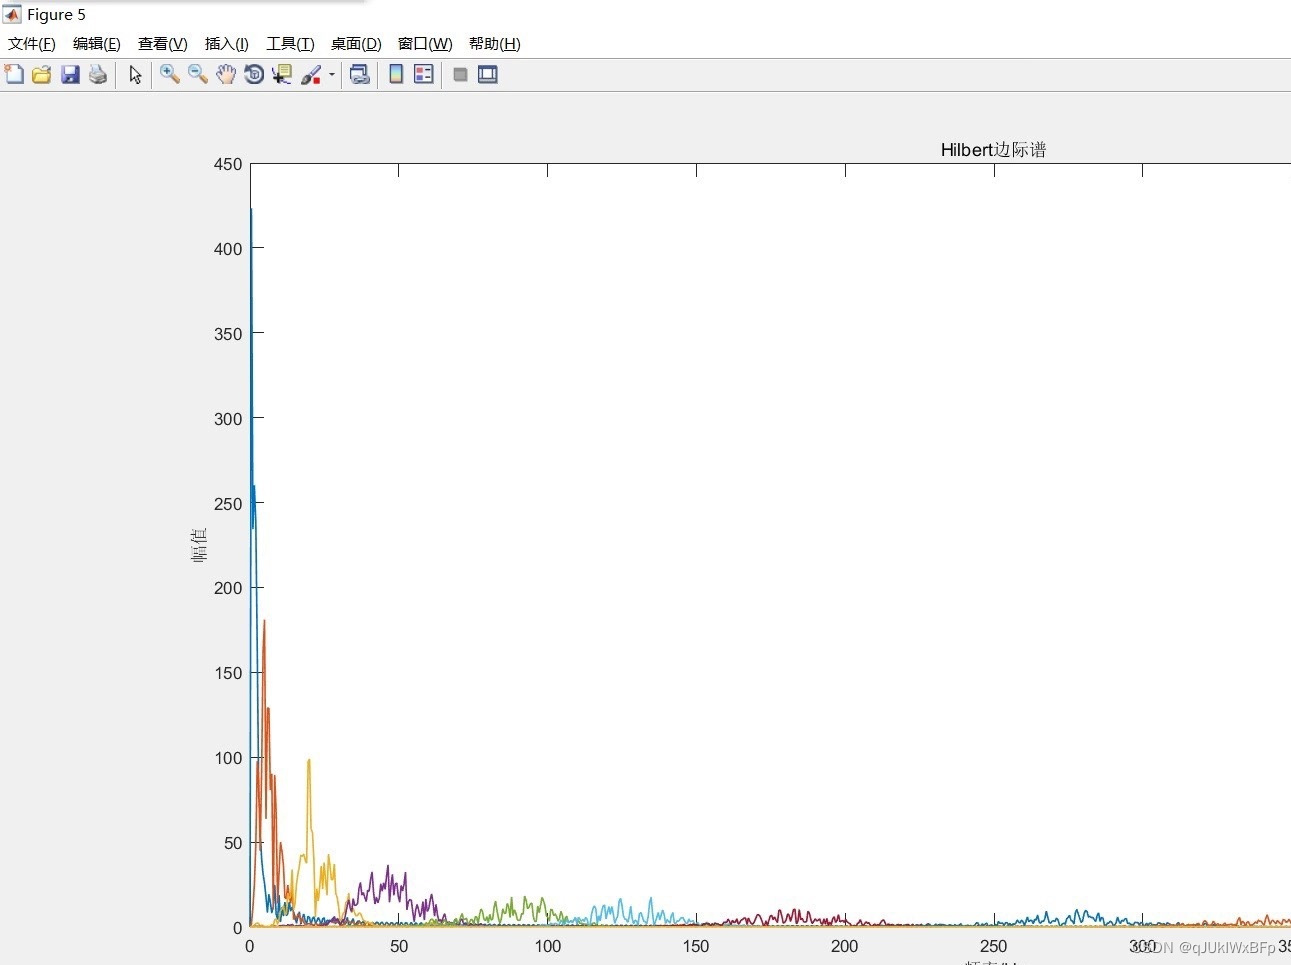Insert a legend using toolbar icon

[424, 74]
